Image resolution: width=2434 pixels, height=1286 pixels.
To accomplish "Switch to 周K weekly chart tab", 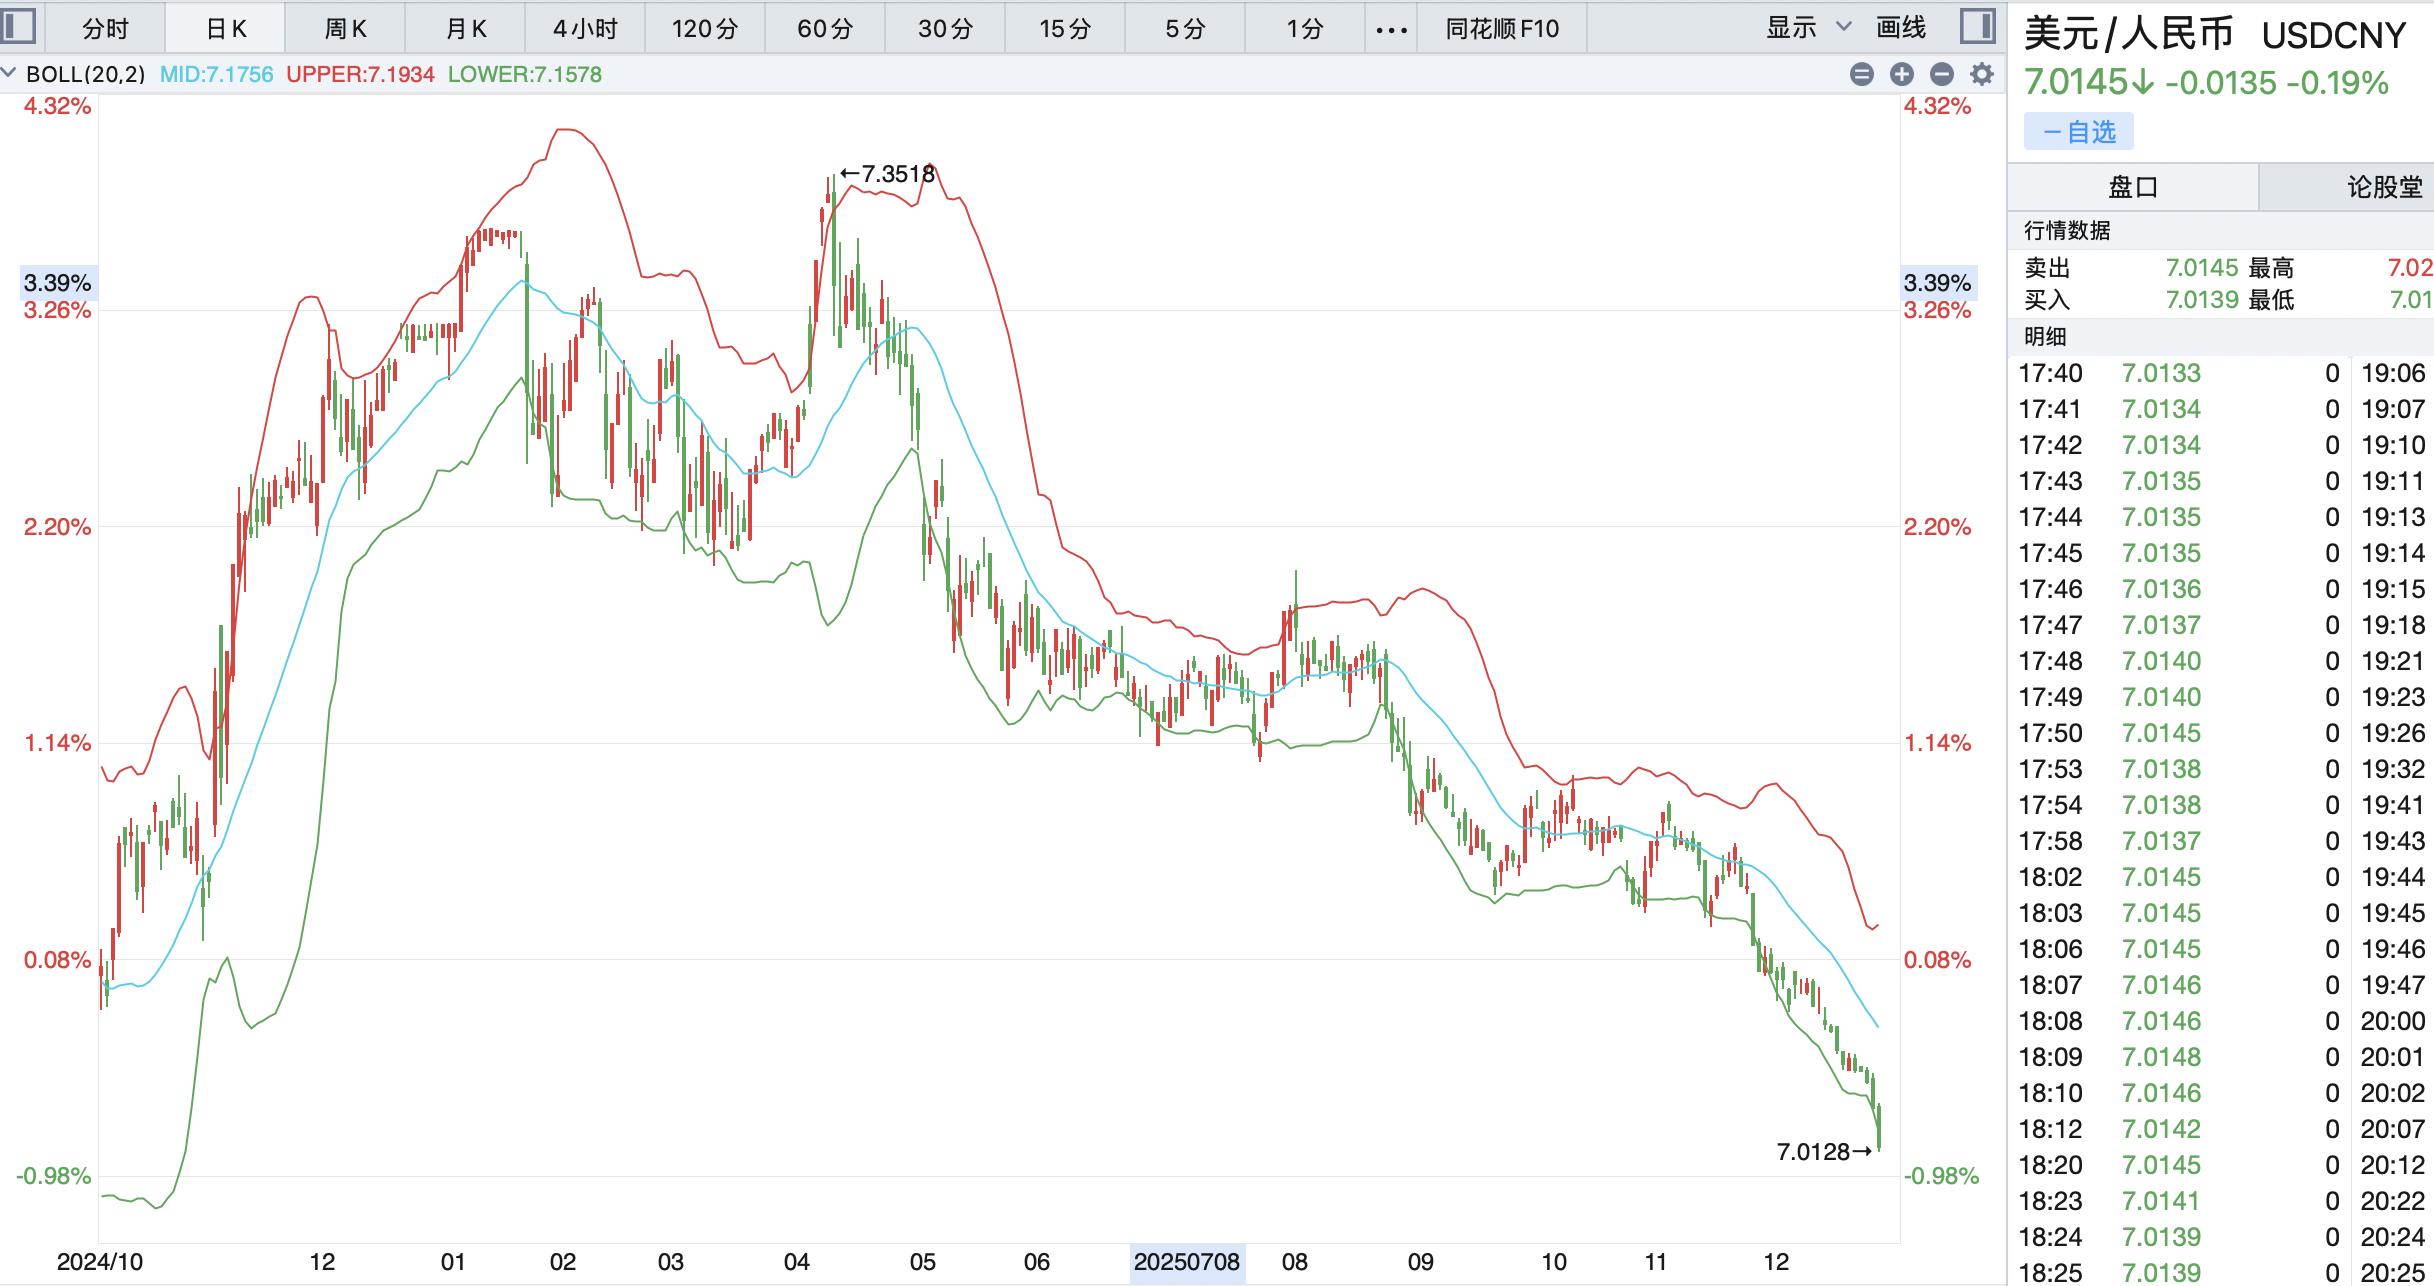I will [345, 29].
